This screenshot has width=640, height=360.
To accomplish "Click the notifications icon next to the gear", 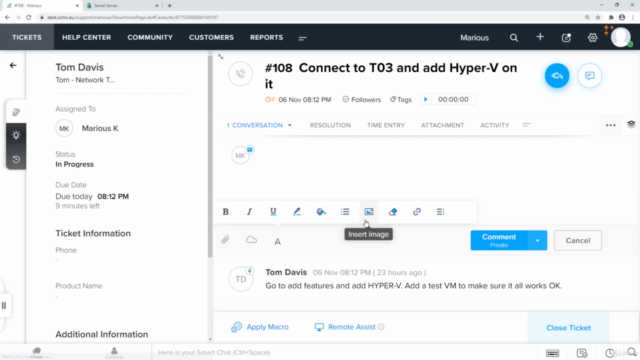I will [x=566, y=38].
